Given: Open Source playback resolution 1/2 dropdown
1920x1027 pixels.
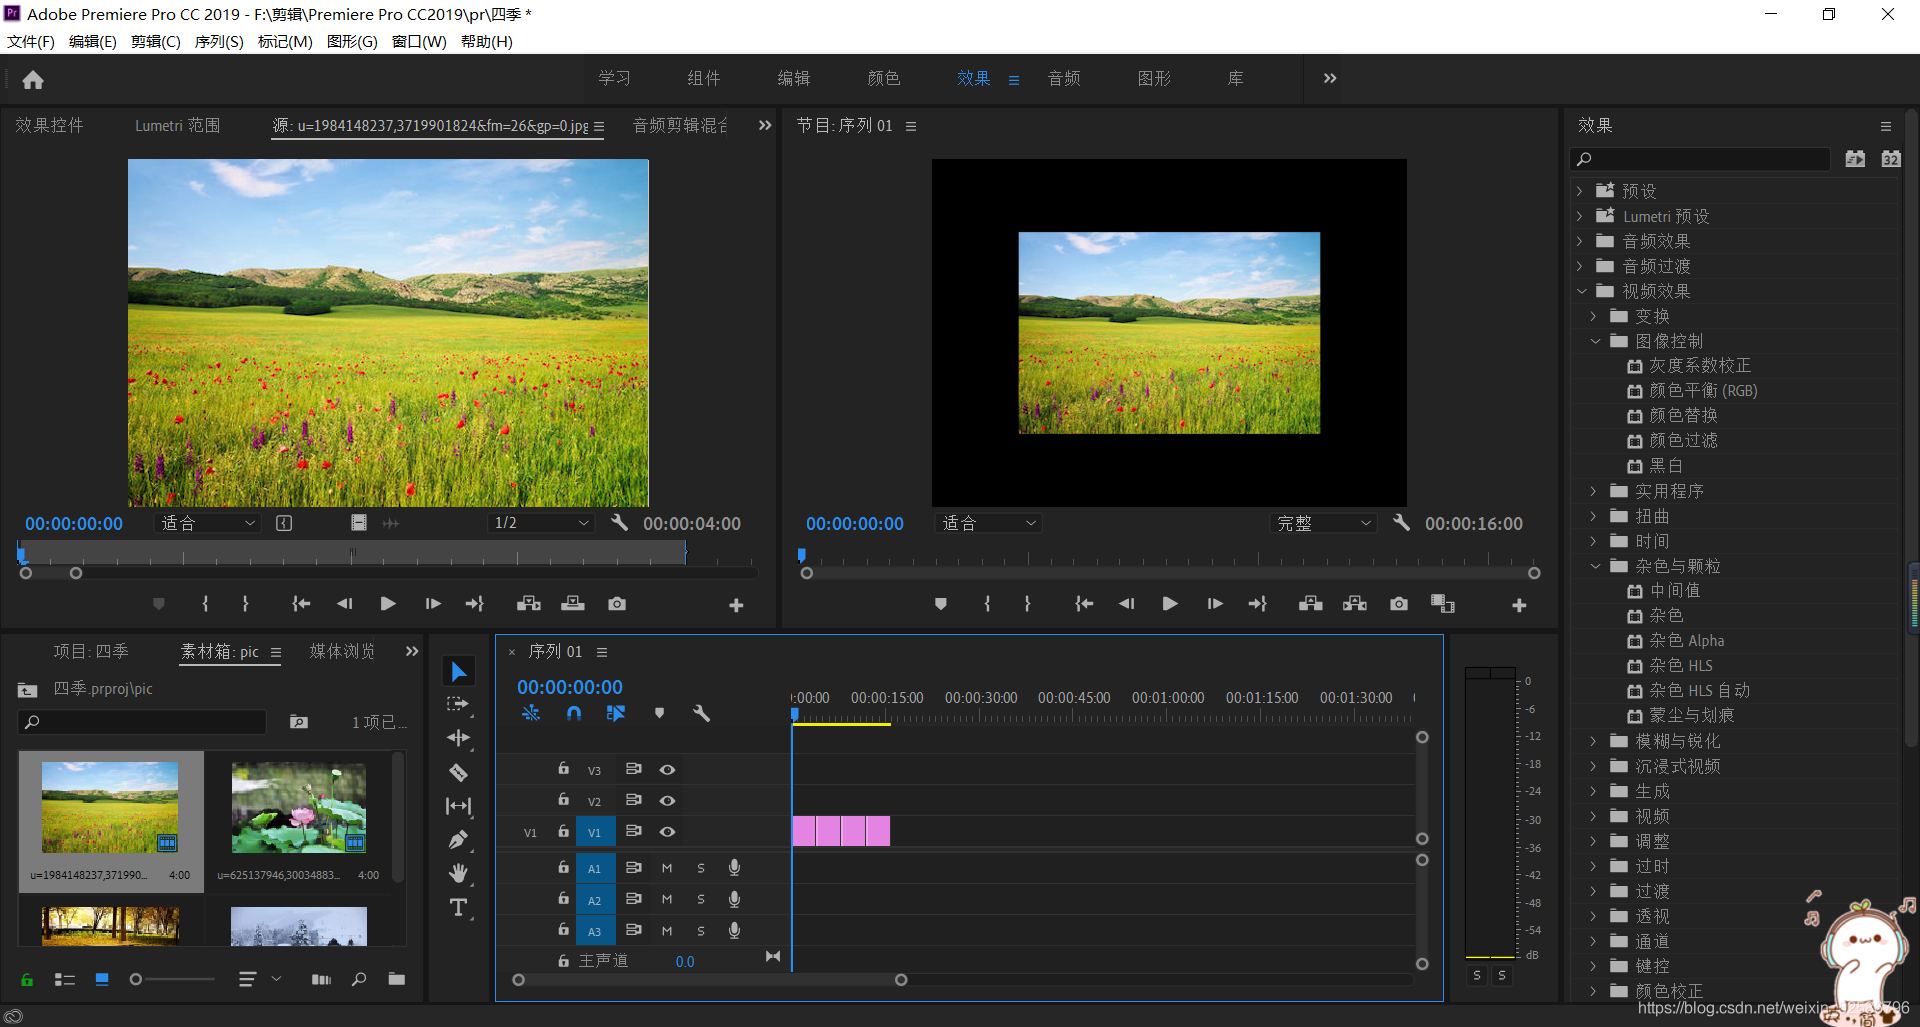Looking at the screenshot, I should [x=541, y=523].
